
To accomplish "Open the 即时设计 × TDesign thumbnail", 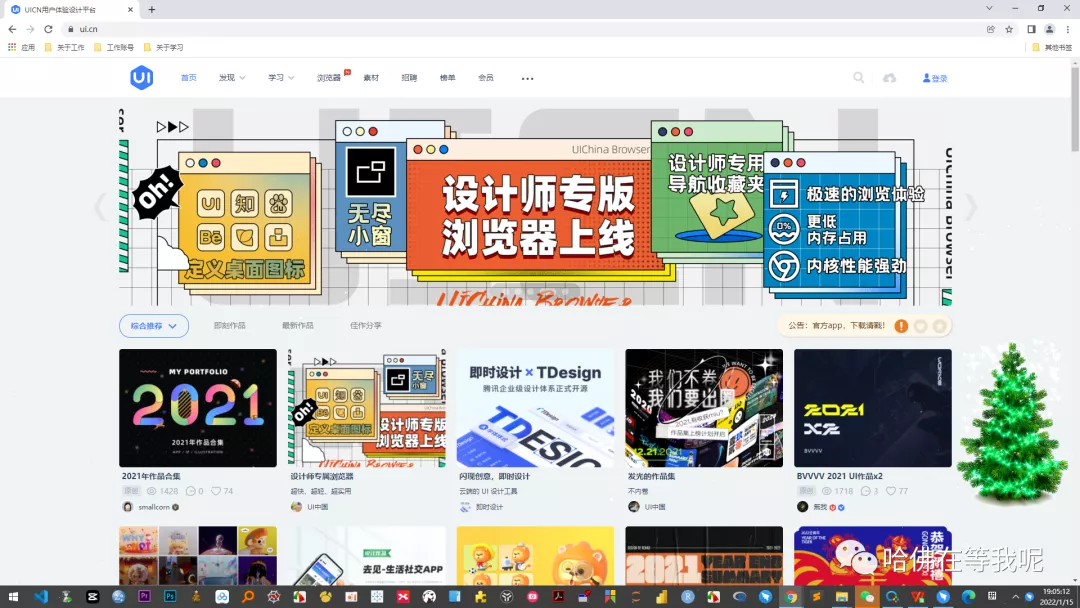I will [x=535, y=408].
